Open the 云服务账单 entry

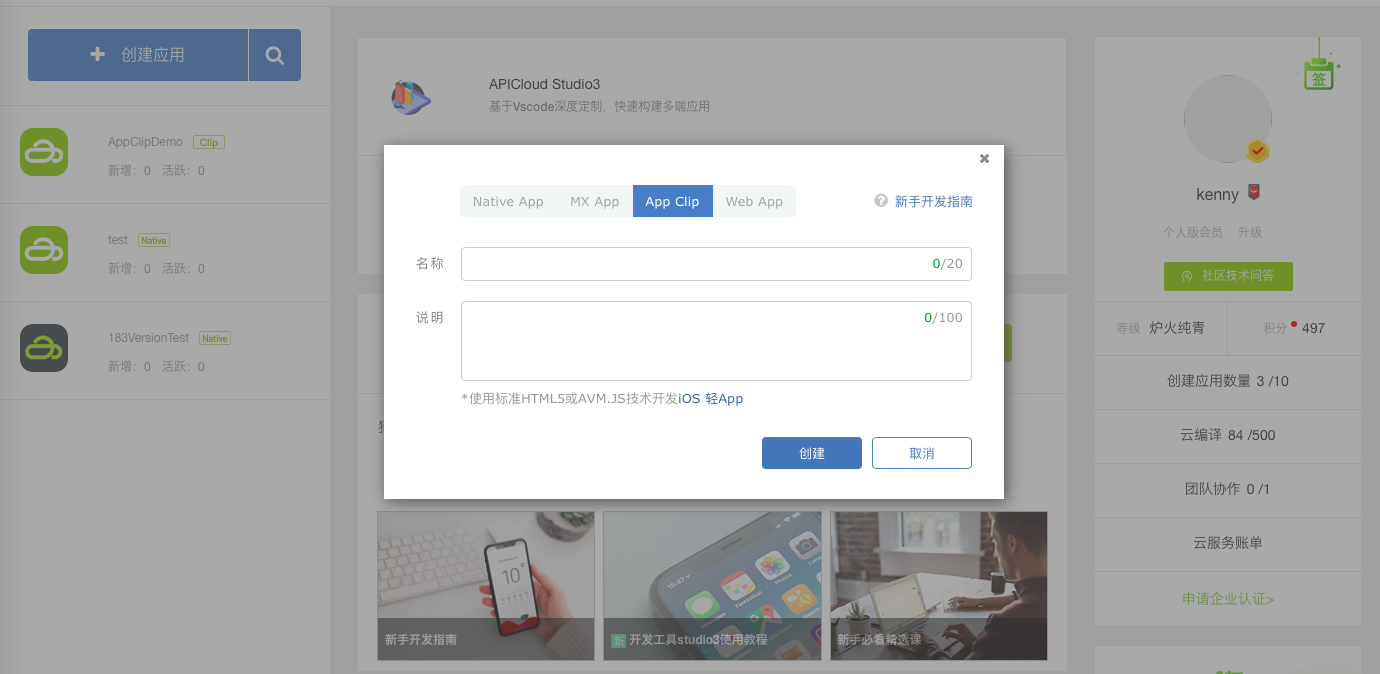coord(1228,543)
